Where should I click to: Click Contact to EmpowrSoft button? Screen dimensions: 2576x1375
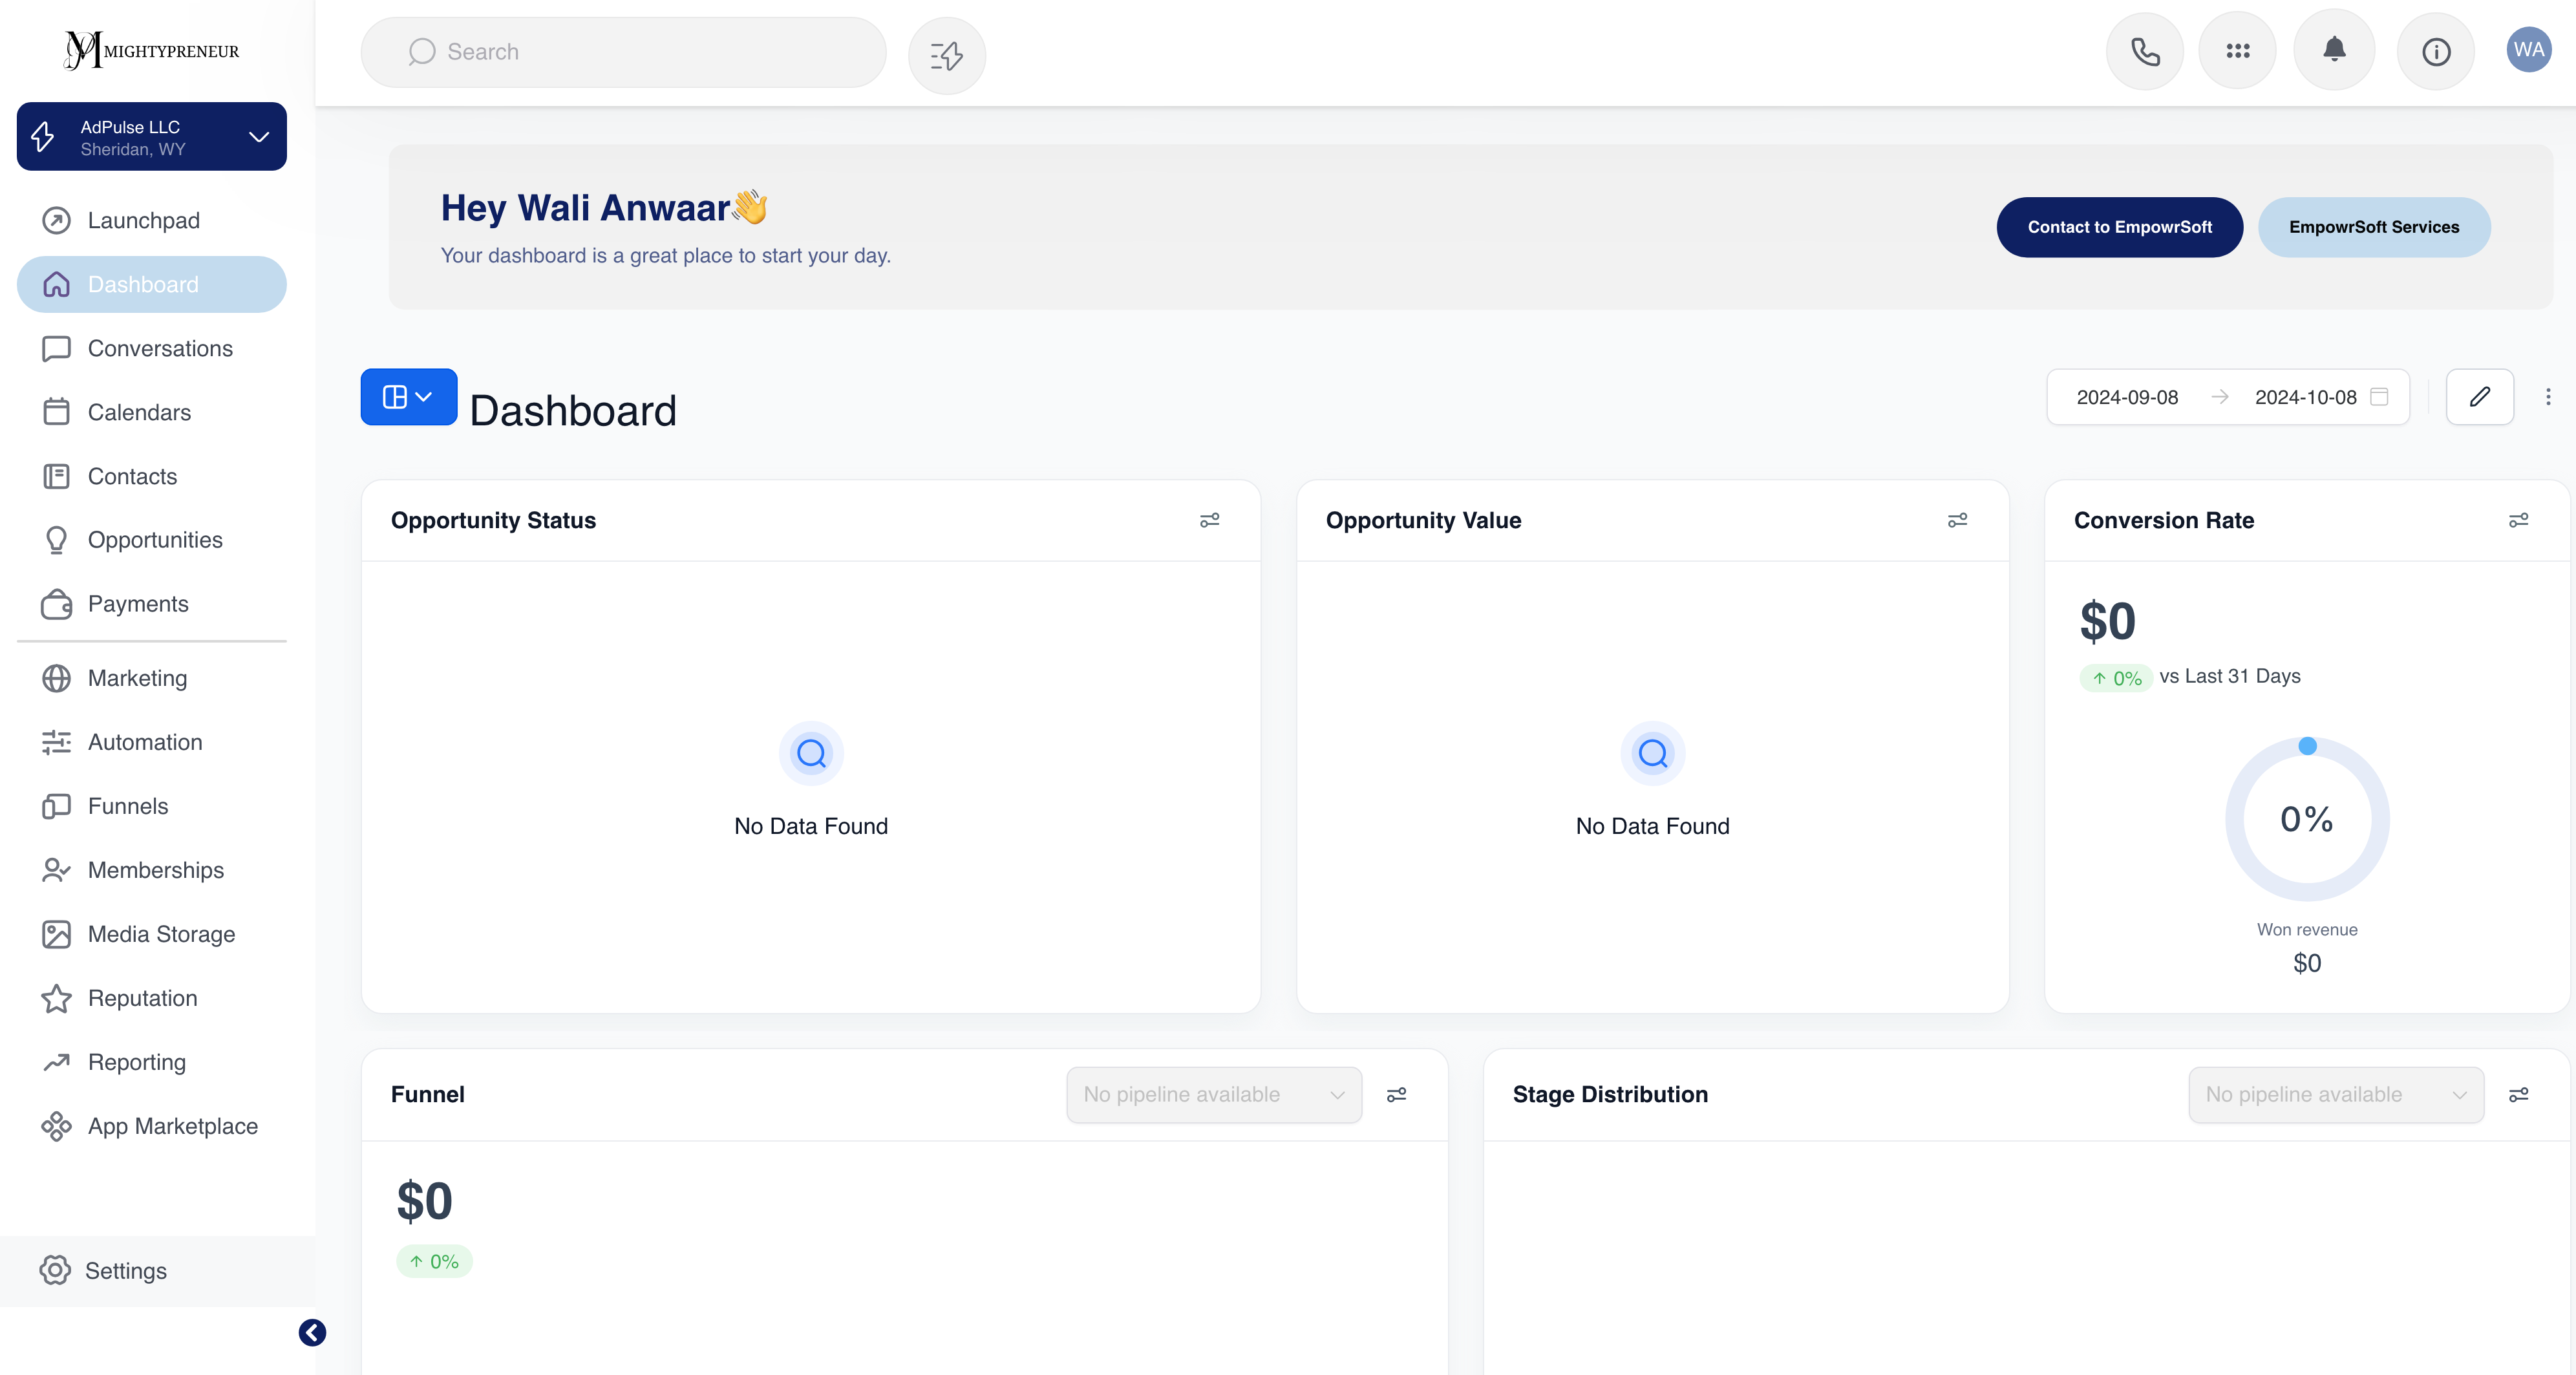(2119, 227)
